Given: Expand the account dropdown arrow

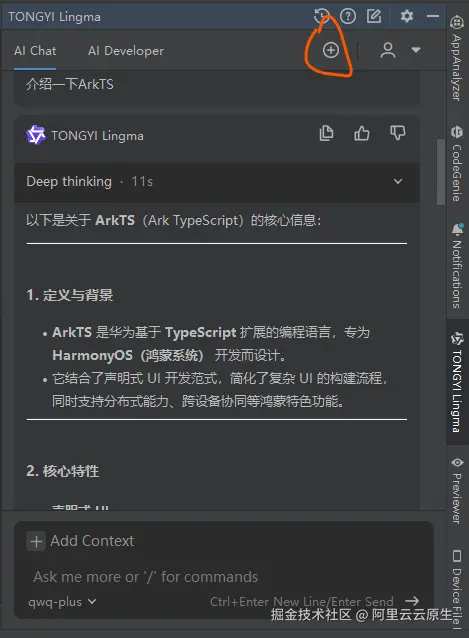Looking at the screenshot, I should click(415, 50).
